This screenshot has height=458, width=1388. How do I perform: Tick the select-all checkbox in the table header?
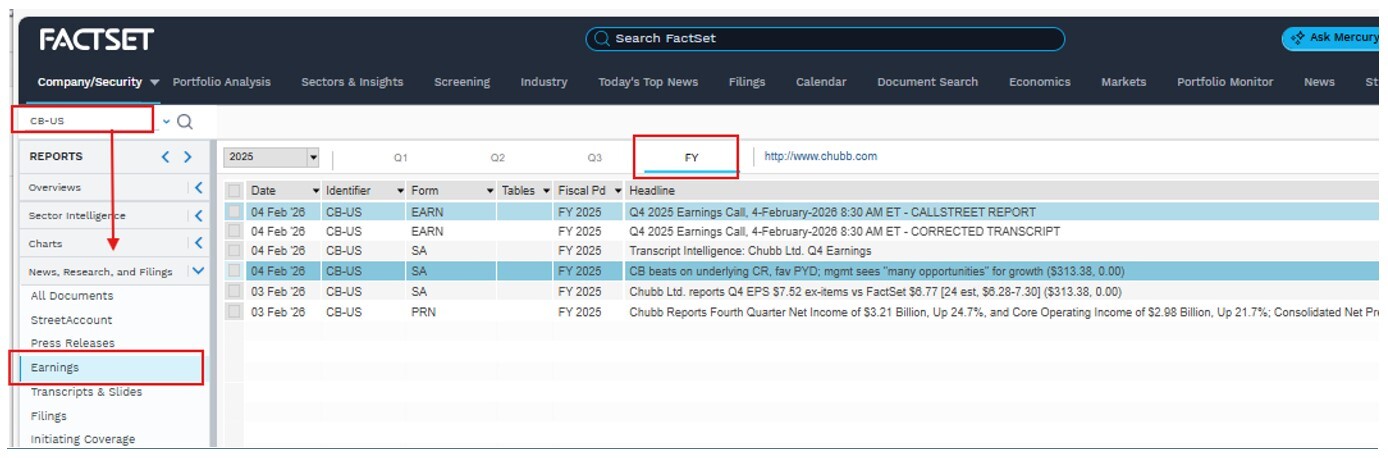[234, 190]
